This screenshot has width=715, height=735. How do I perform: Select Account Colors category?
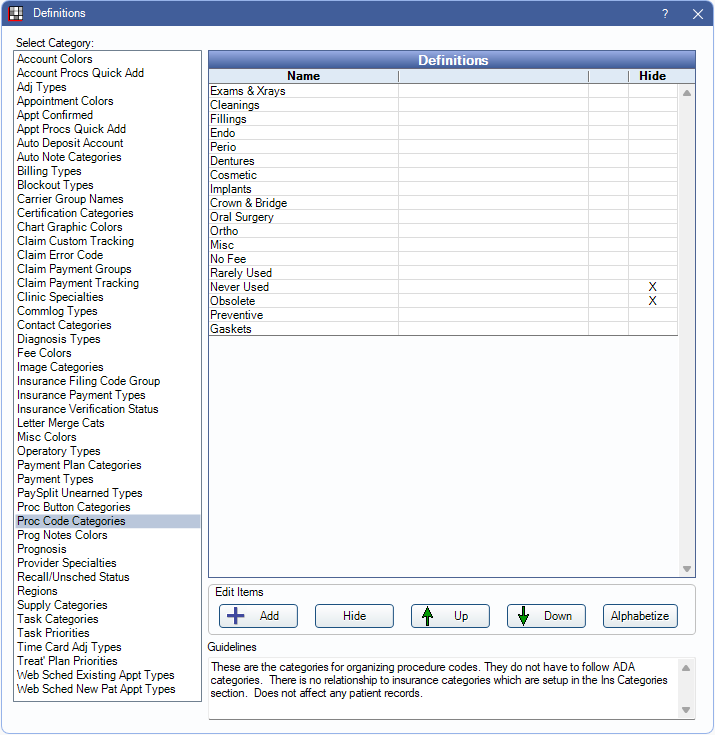[x=55, y=59]
